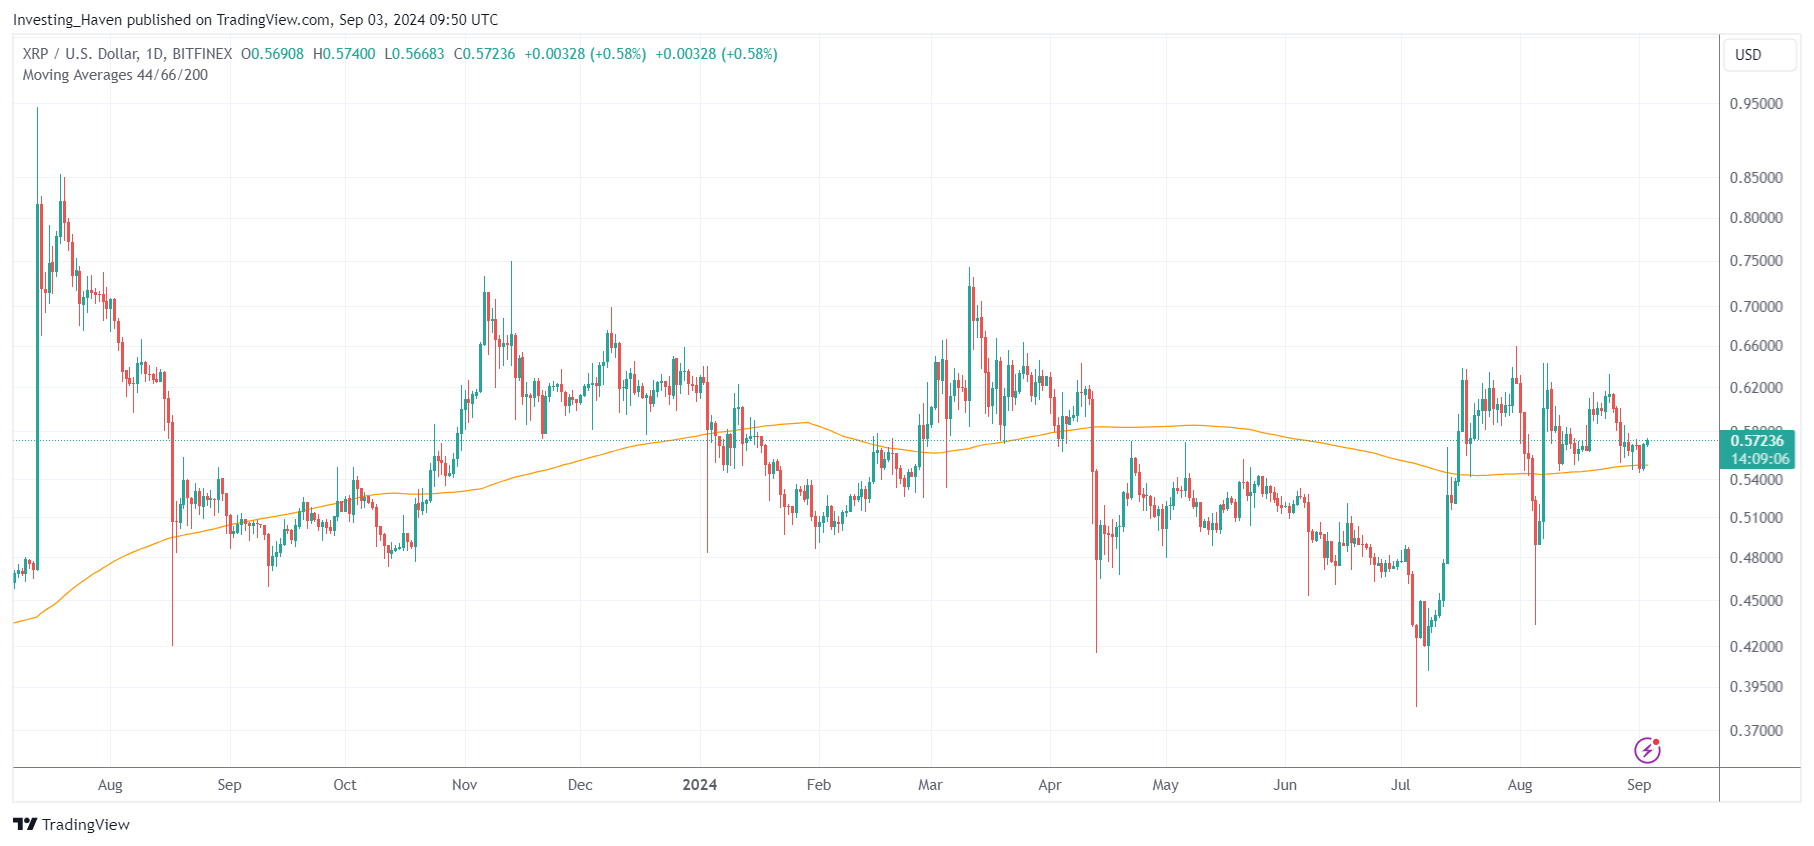
Task: Click the open price value O0.56908
Action: click(272, 54)
